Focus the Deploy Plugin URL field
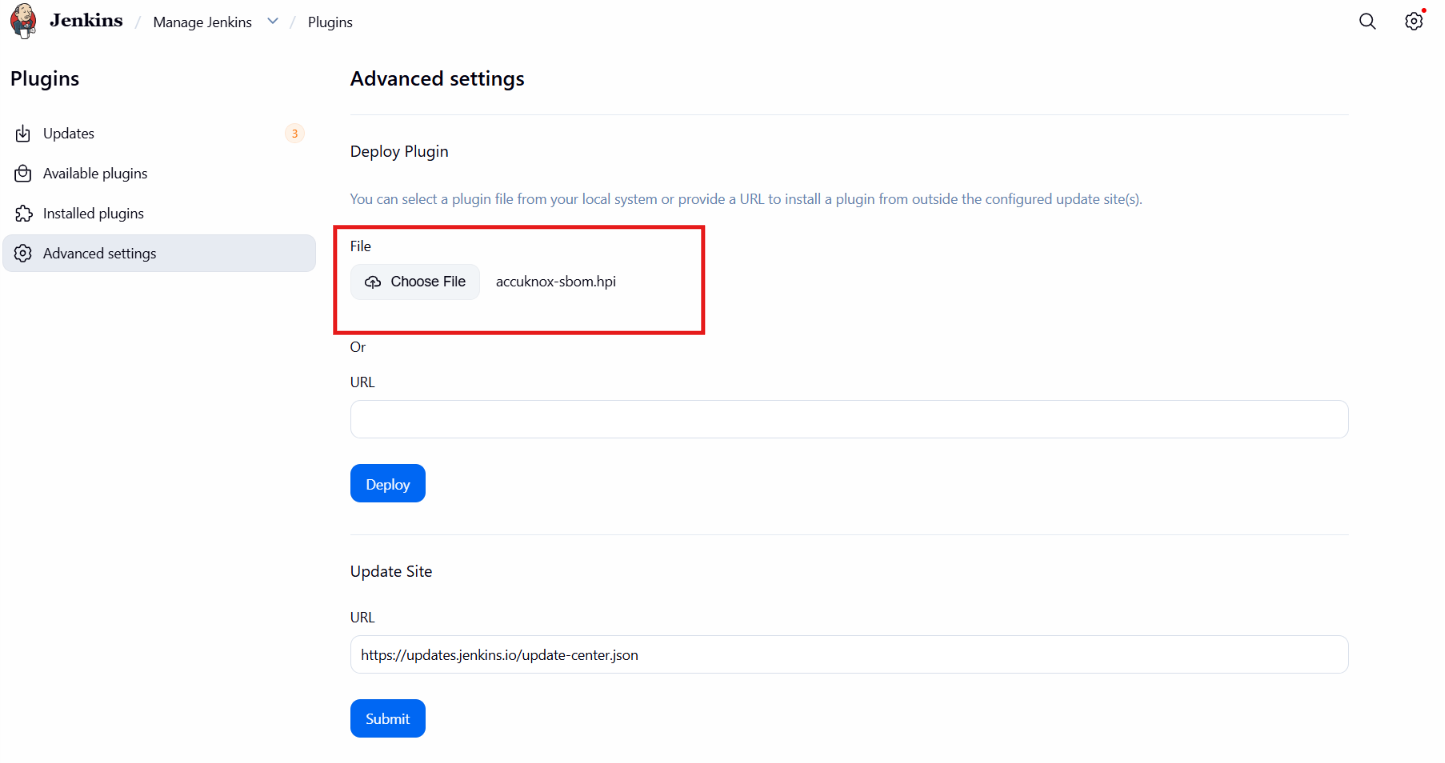Image resolution: width=1445 pixels, height=763 pixels. [849, 420]
